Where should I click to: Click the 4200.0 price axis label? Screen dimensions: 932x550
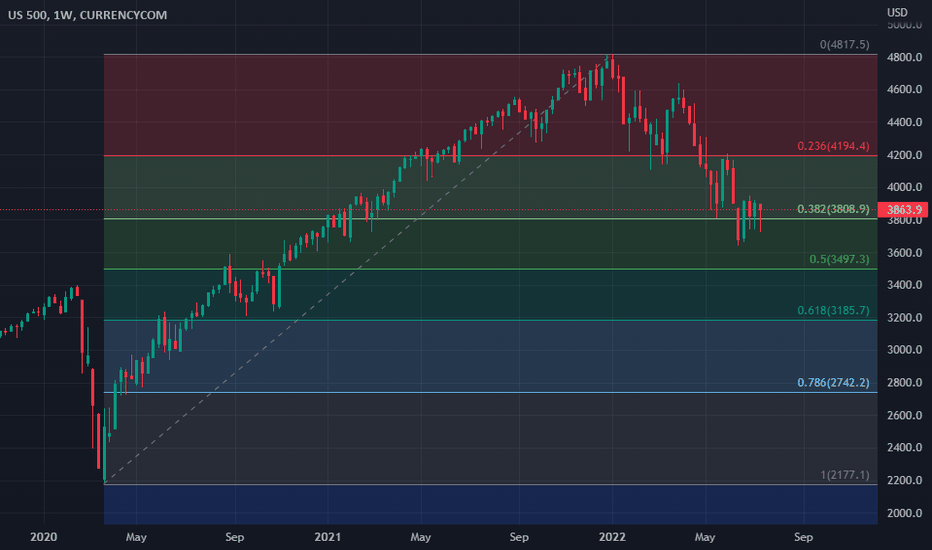[x=904, y=155]
